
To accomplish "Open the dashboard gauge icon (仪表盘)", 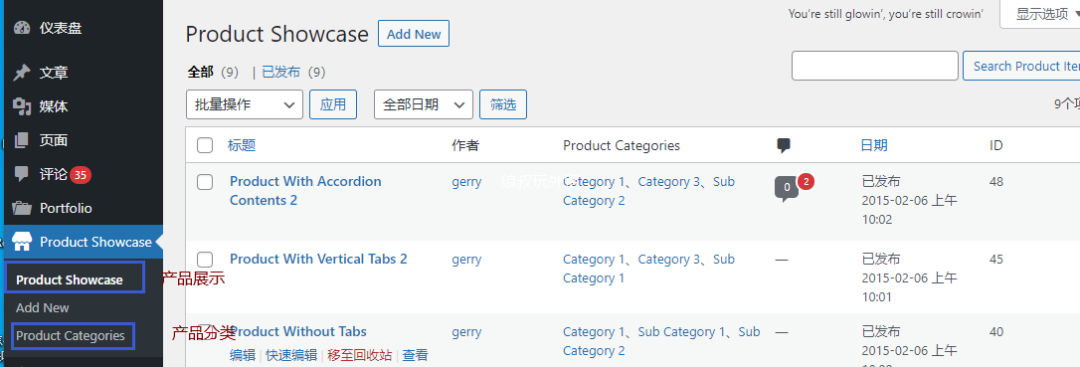I will pyautogui.click(x=22, y=28).
